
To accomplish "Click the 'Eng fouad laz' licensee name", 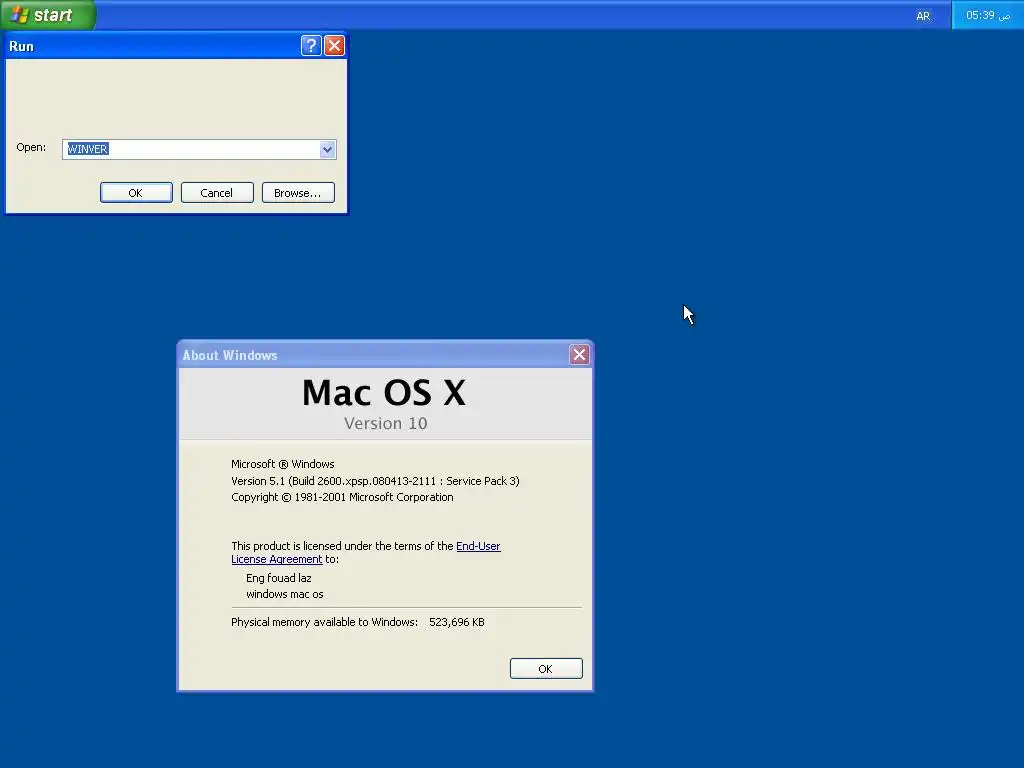I will click(x=279, y=578).
